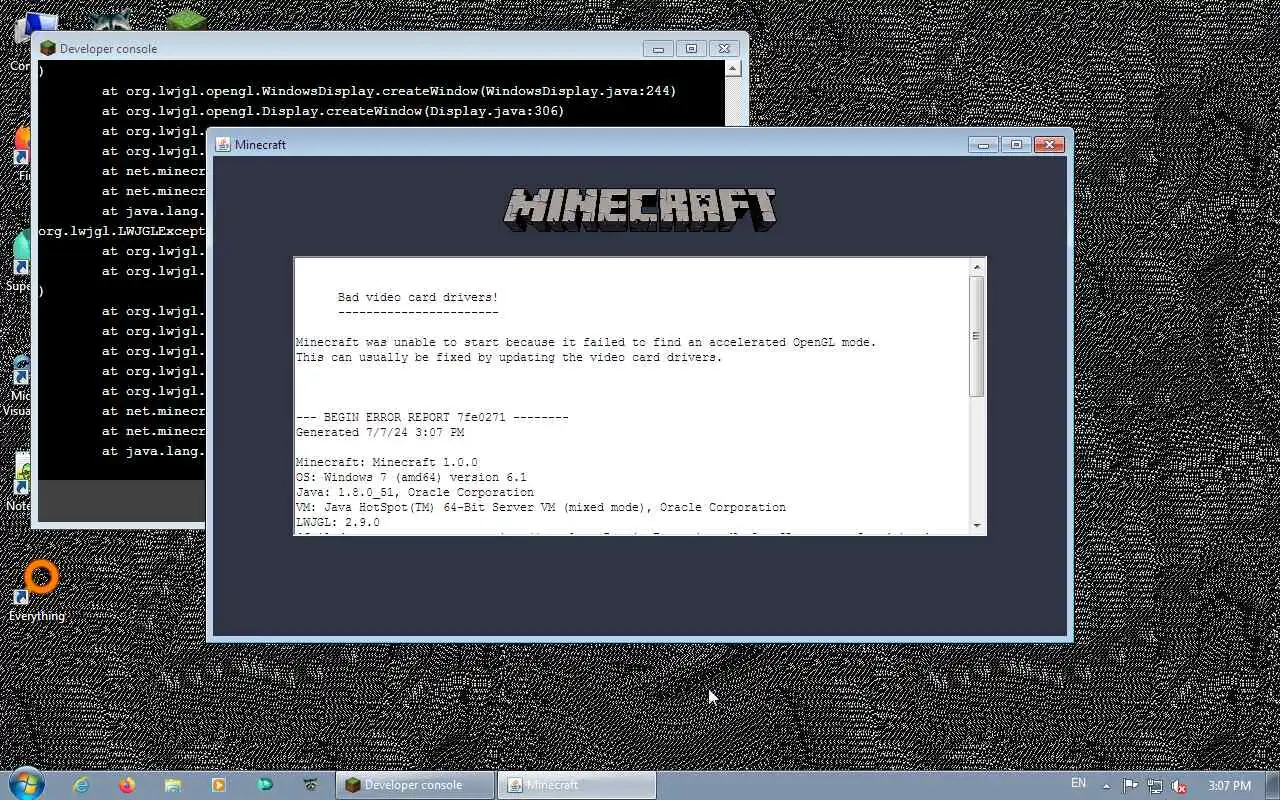Click console line 'WindowsDisplay.createWindow(WindowsDisplay.java:244)'
The height and width of the screenshot is (800, 1280).
[x=389, y=91]
